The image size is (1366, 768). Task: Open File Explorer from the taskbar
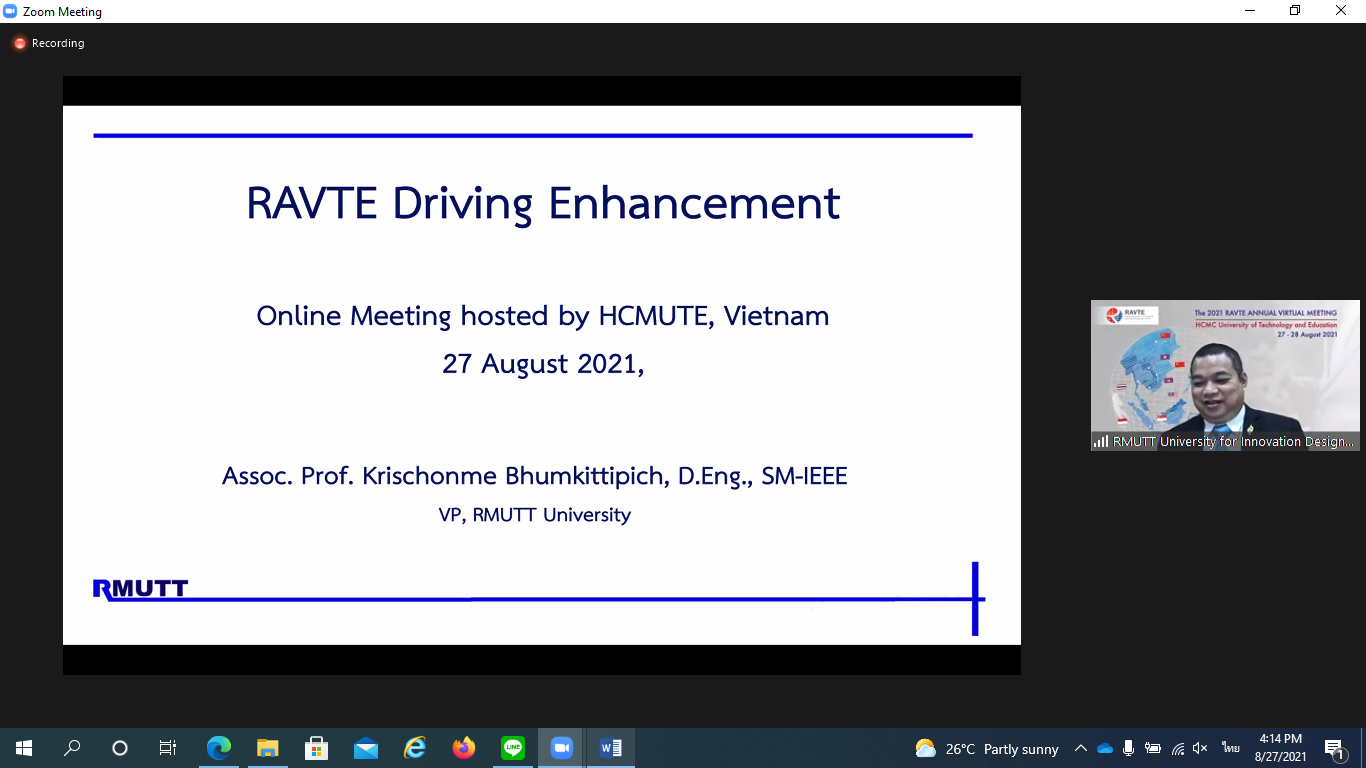pyautogui.click(x=267, y=748)
